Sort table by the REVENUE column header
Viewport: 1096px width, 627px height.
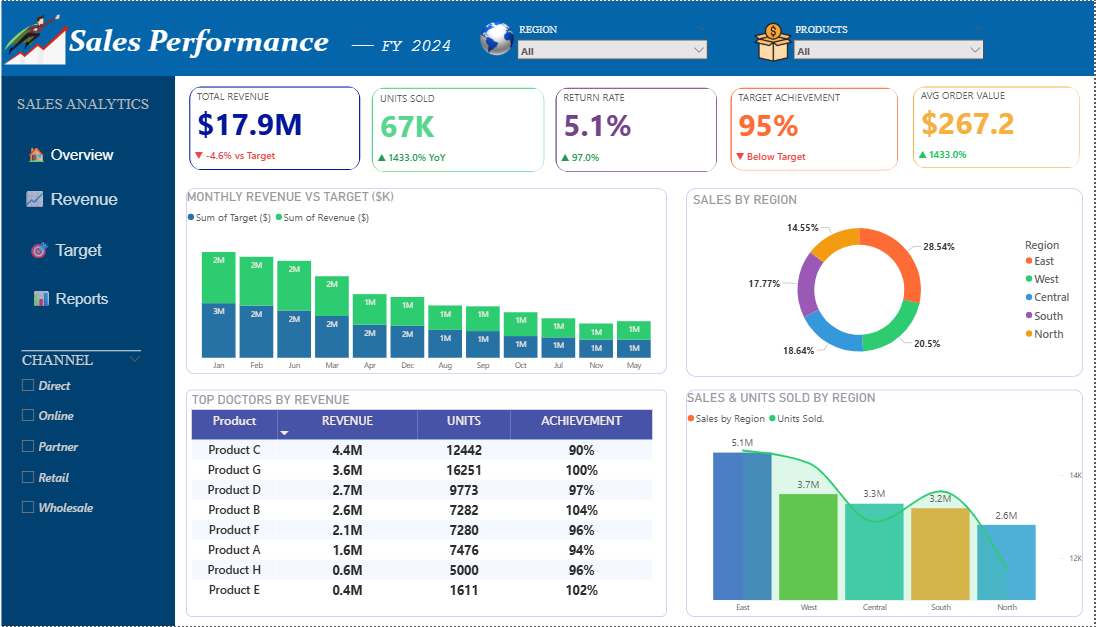point(347,422)
